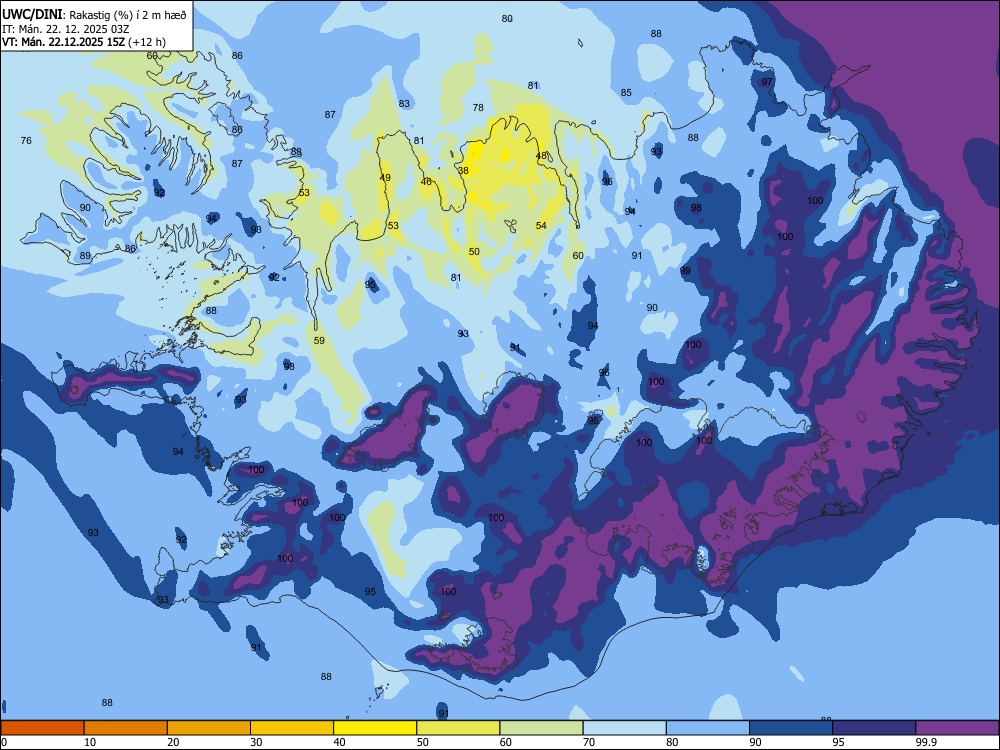The height and width of the screenshot is (750, 1000).
Task: Select the map value 83
Action: (404, 103)
